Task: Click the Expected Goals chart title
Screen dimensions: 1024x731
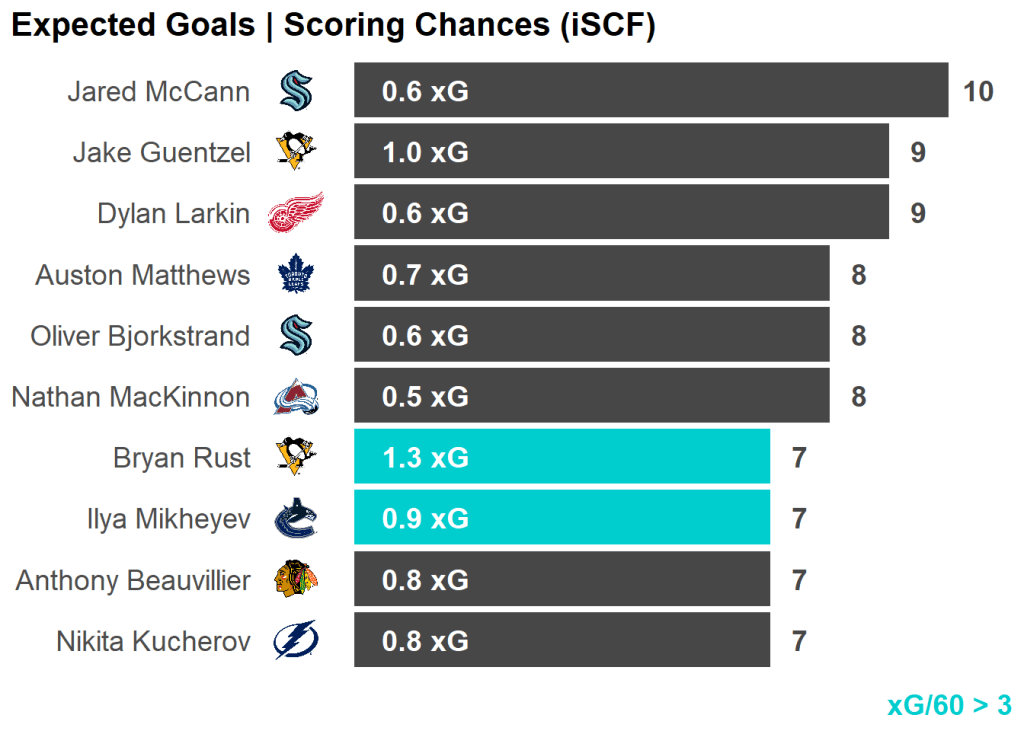Action: tap(333, 26)
